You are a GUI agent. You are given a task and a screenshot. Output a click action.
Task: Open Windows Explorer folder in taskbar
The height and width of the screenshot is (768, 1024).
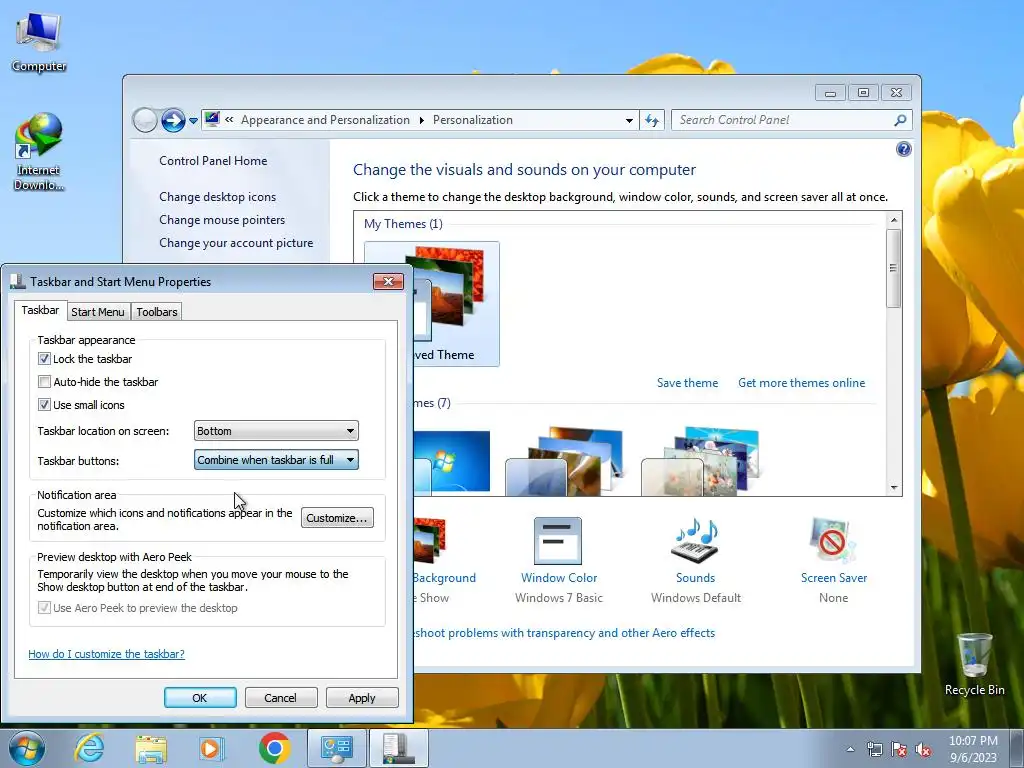[151, 748]
